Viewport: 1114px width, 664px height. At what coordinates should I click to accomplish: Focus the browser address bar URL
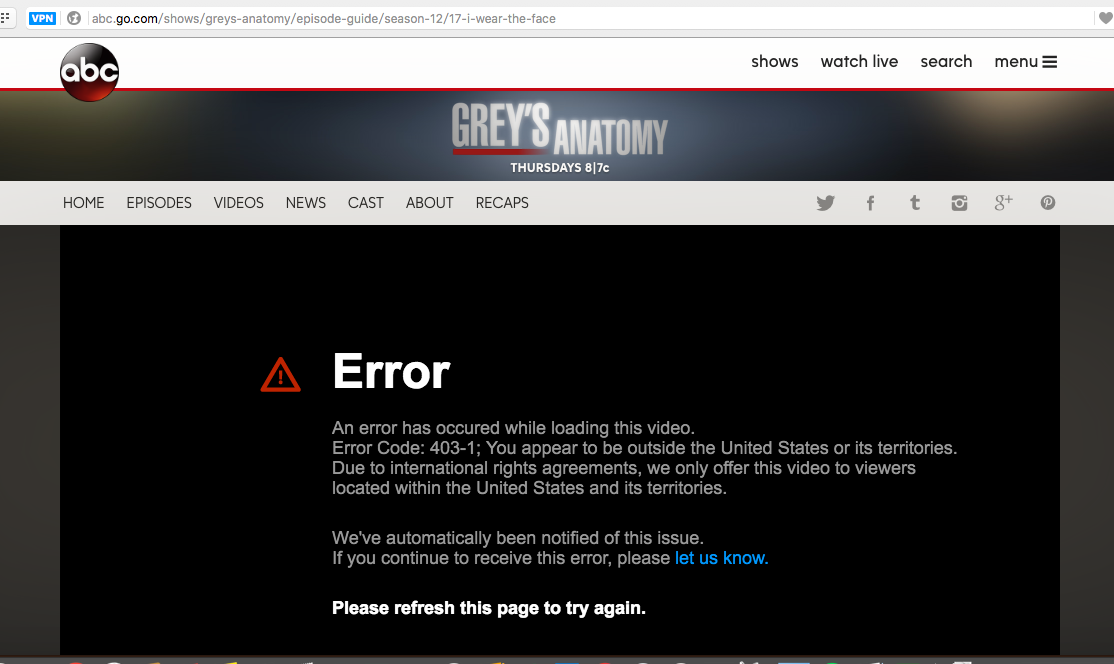(x=323, y=18)
